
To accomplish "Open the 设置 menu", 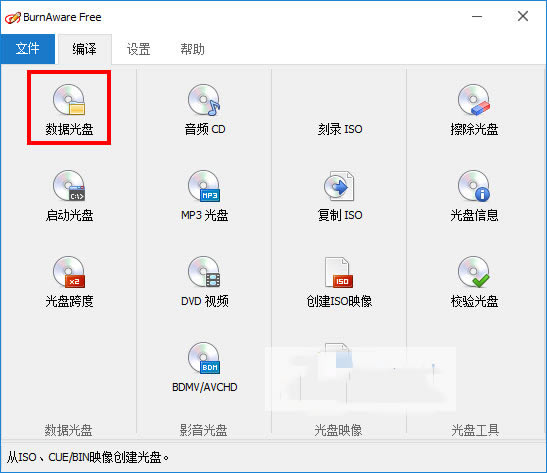I will [138, 49].
